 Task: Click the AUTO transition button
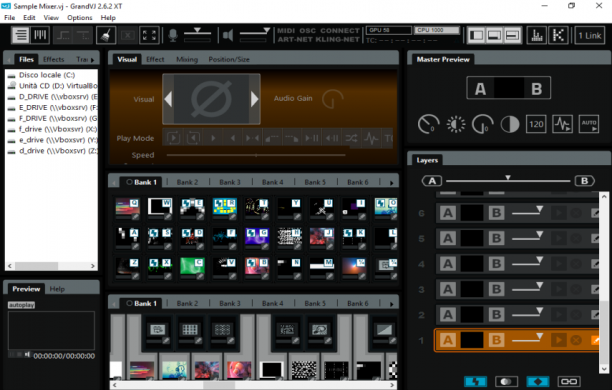click(589, 124)
